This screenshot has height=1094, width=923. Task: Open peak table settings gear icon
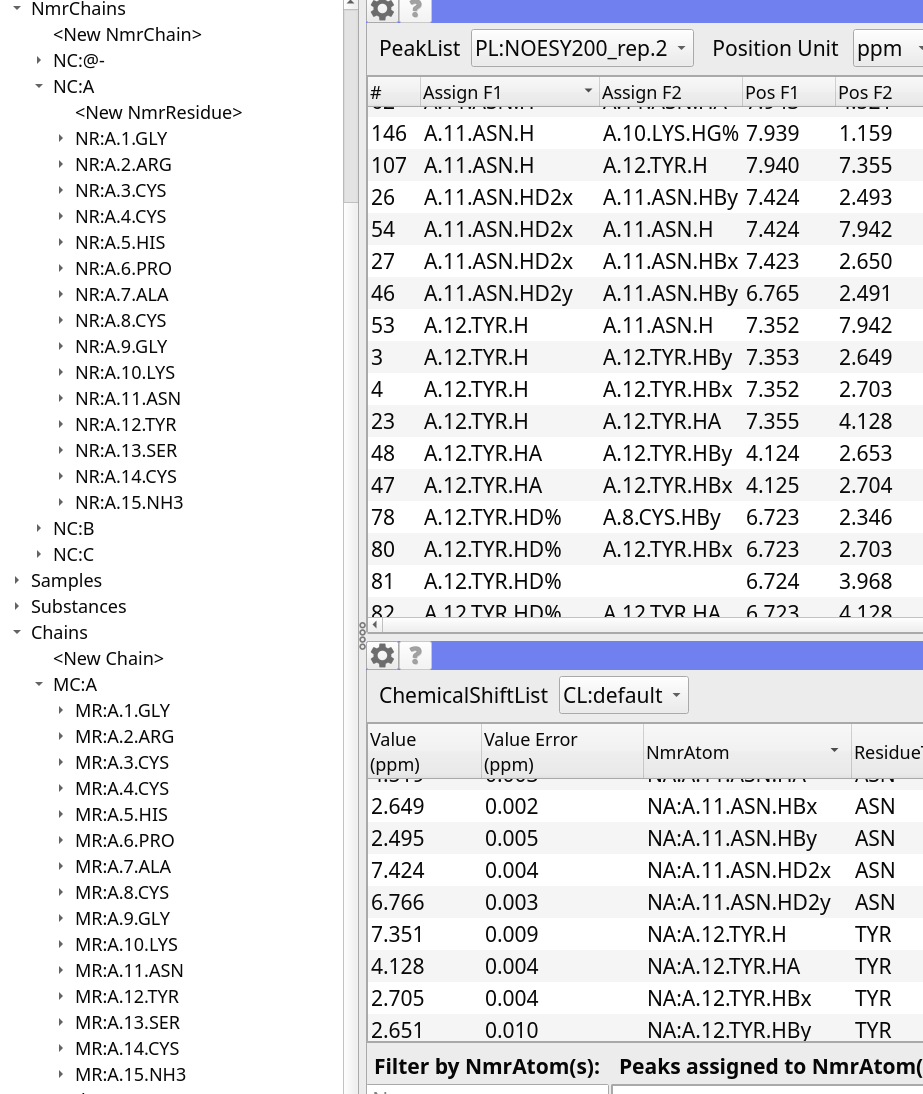pyautogui.click(x=382, y=10)
